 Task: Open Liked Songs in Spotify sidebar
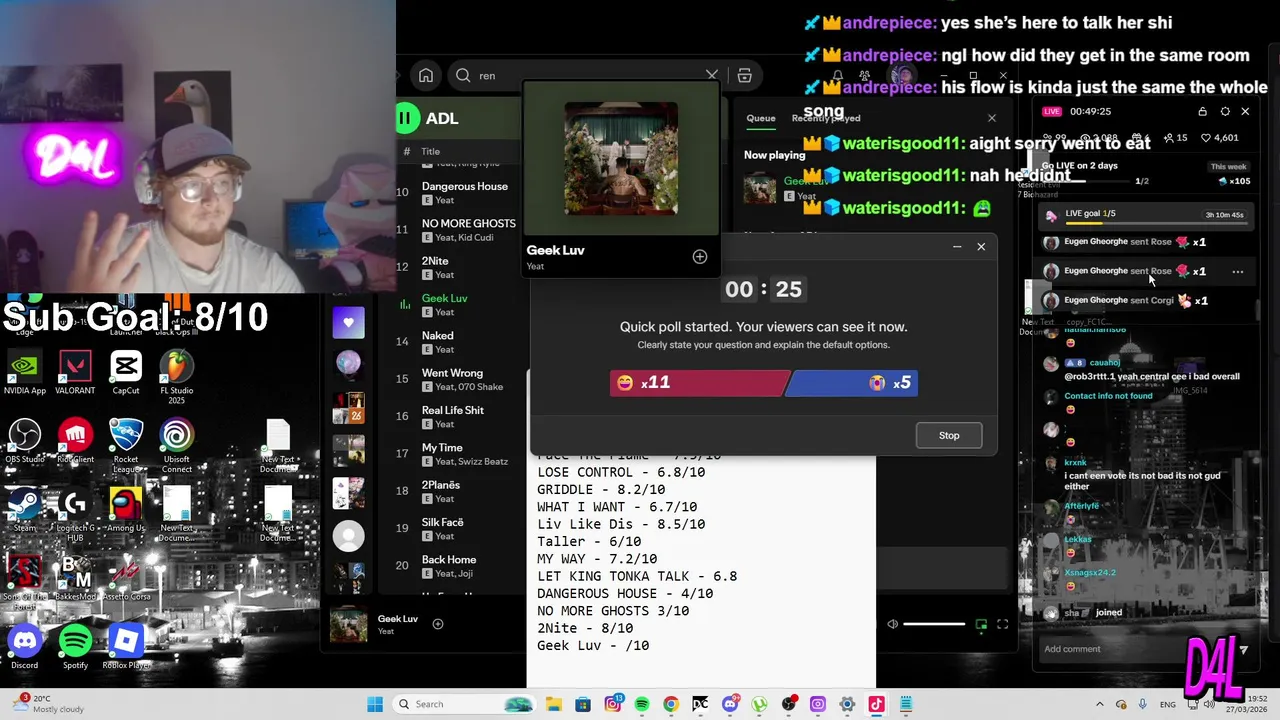pos(348,322)
